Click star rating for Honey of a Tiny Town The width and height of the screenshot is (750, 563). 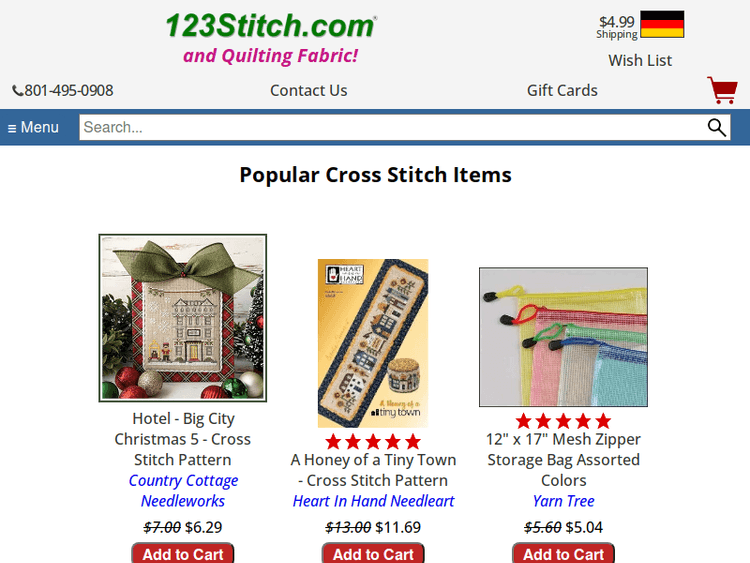click(373, 442)
